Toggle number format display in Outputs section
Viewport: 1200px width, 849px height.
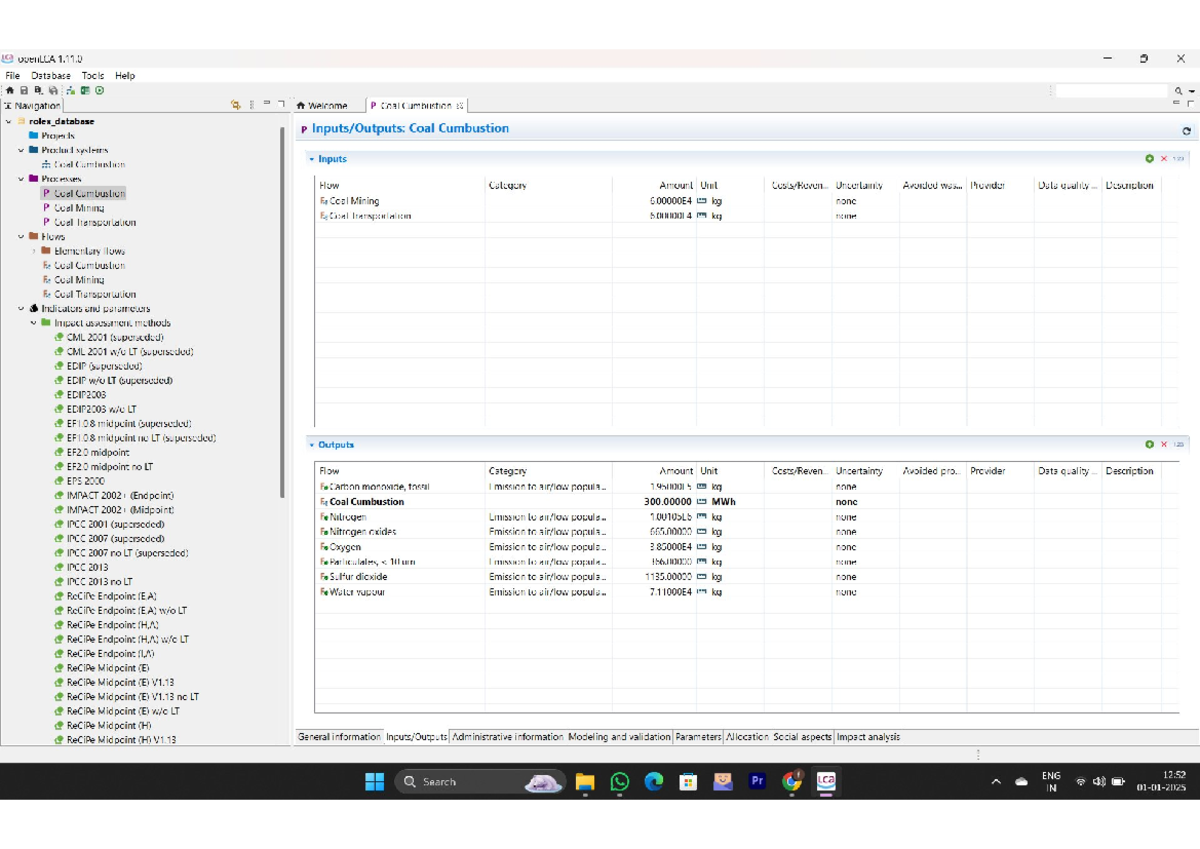(1178, 445)
